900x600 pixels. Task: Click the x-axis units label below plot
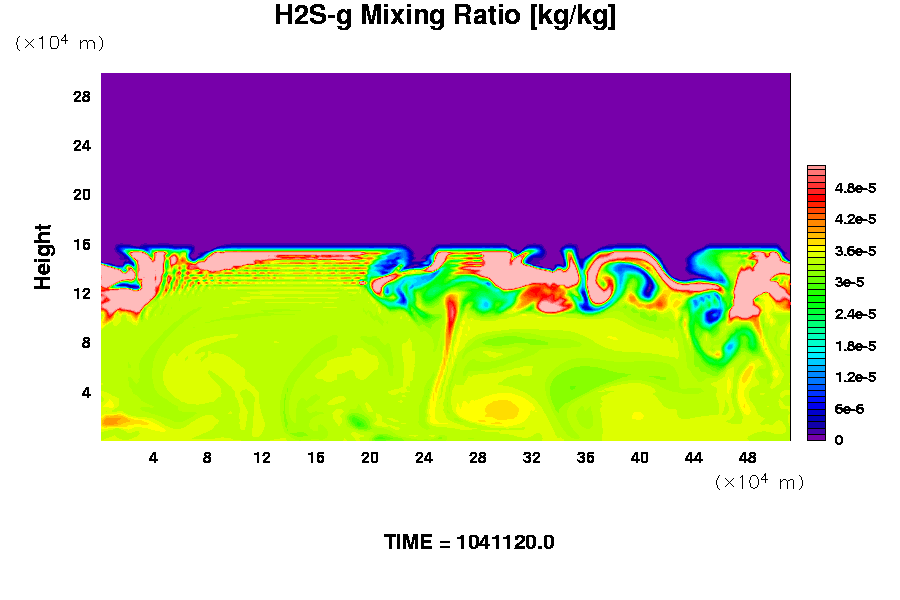click(x=759, y=482)
